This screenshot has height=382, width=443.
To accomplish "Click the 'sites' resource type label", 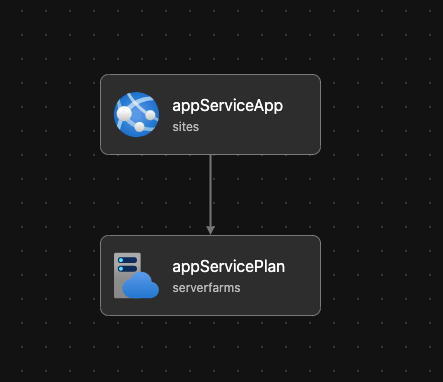I will [186, 127].
